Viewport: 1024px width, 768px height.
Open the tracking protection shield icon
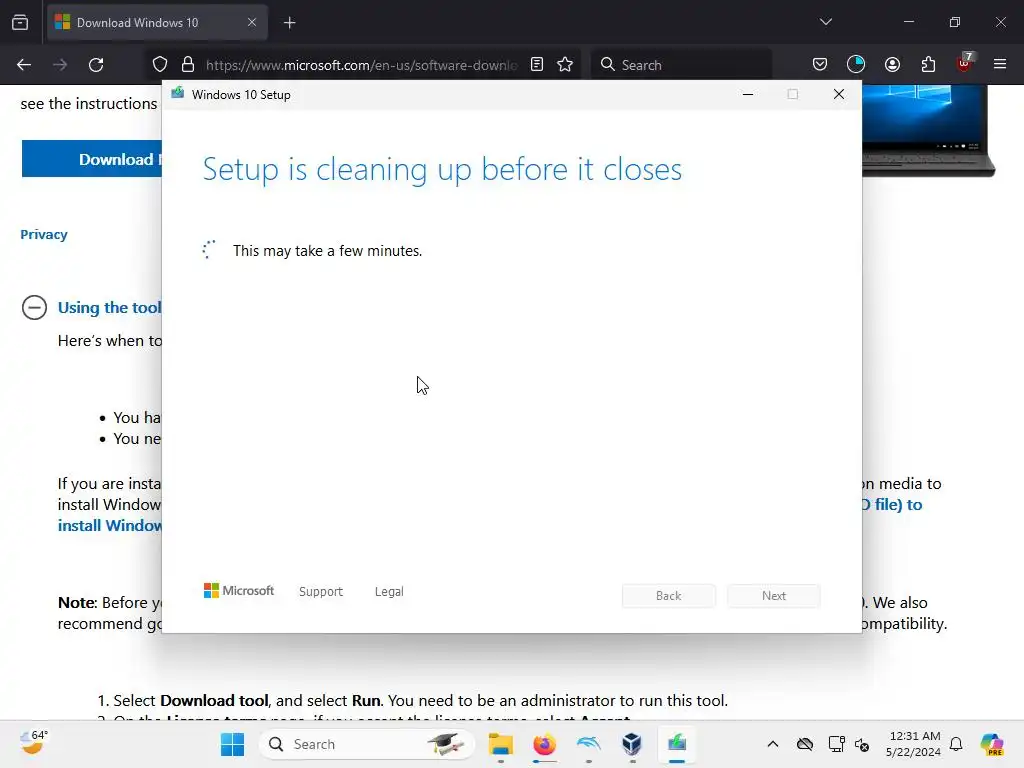[x=160, y=65]
